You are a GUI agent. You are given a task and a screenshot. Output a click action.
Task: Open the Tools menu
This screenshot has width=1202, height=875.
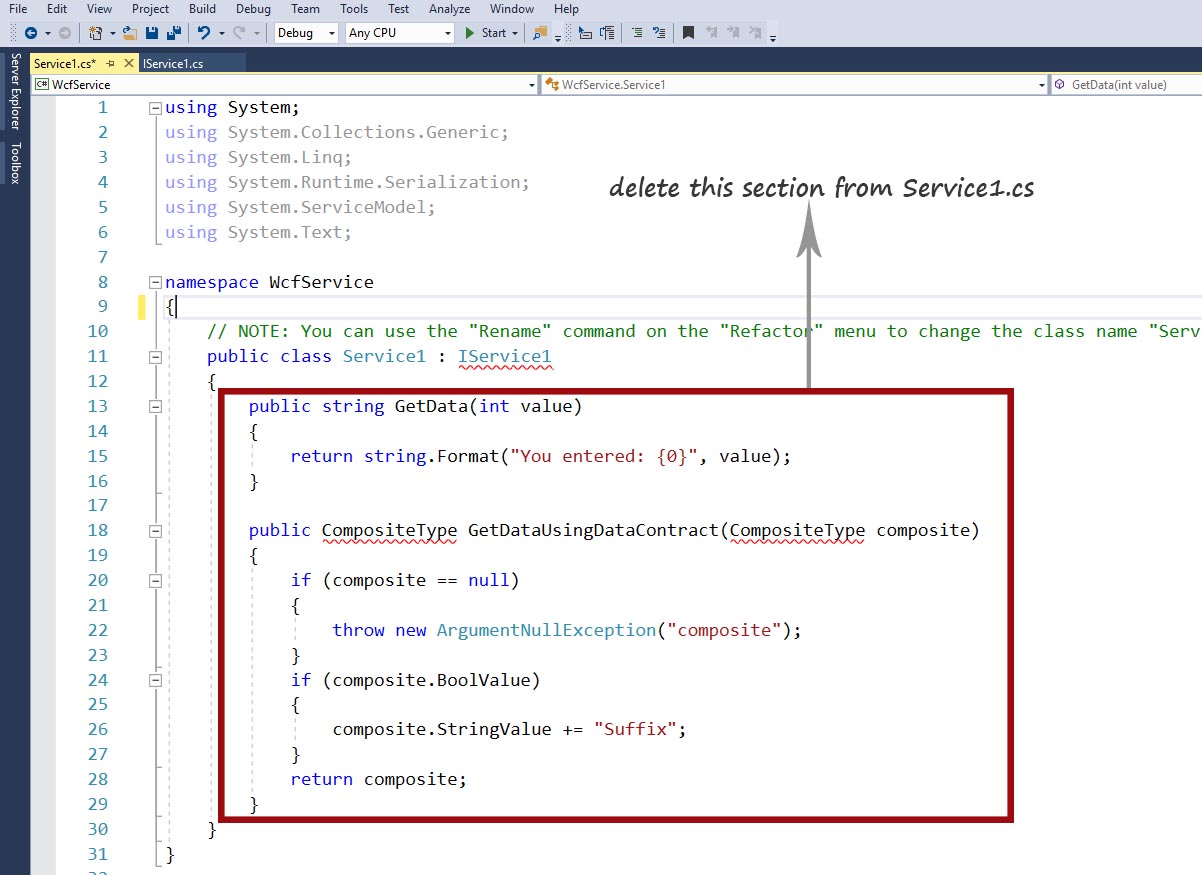click(354, 9)
